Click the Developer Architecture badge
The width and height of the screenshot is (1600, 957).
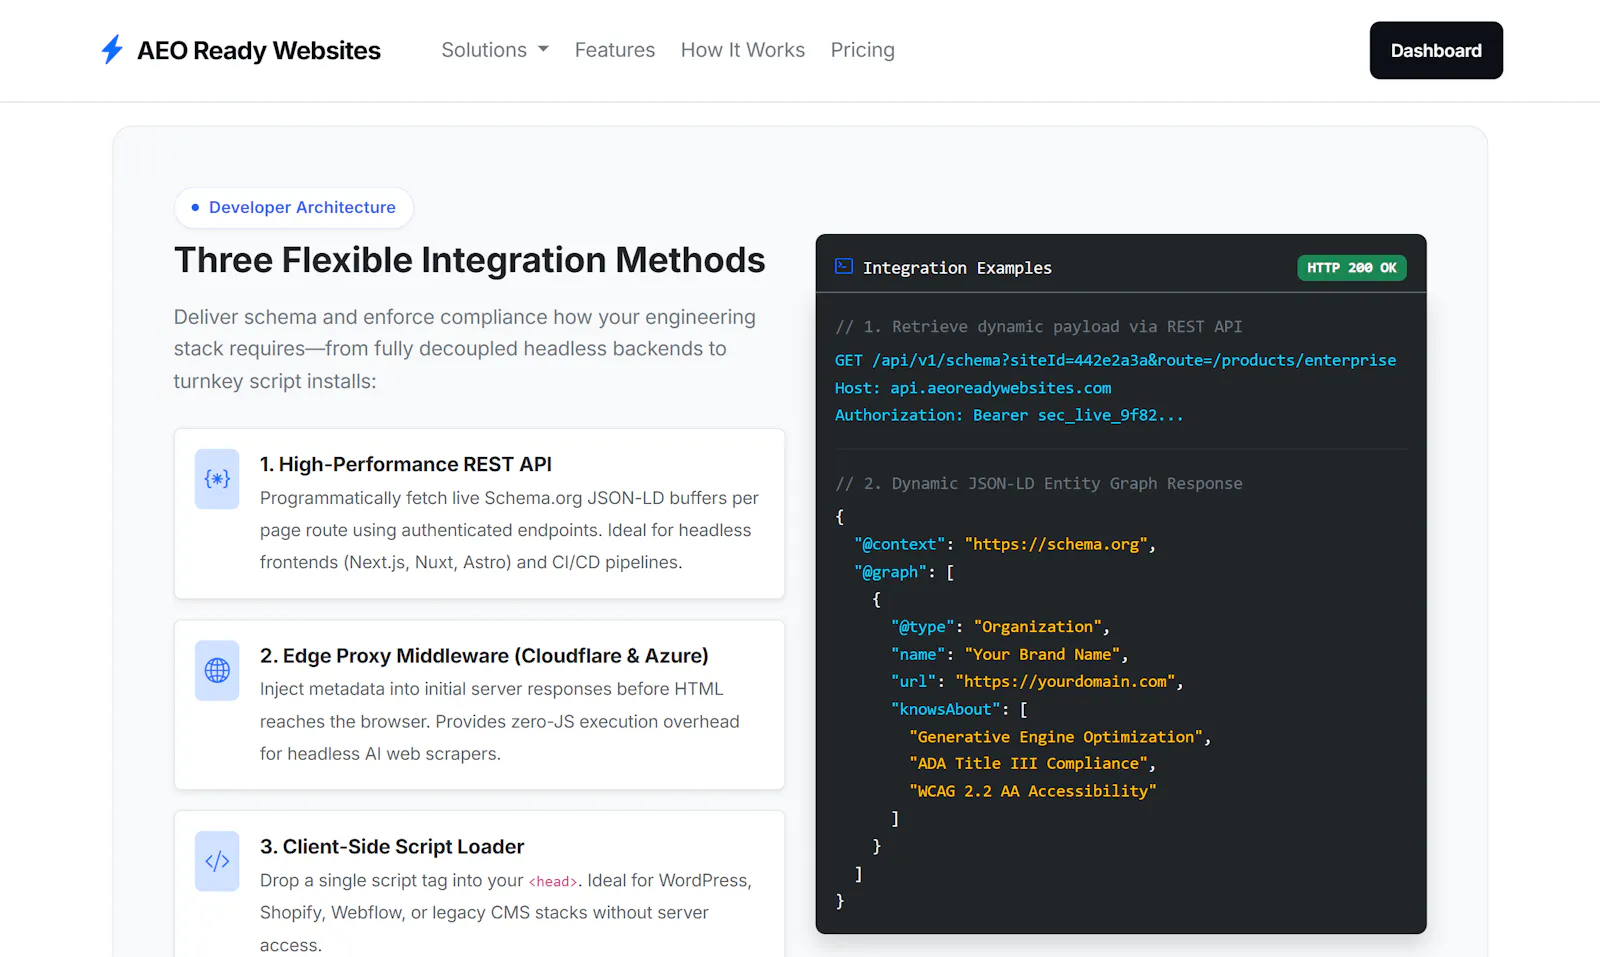point(294,207)
